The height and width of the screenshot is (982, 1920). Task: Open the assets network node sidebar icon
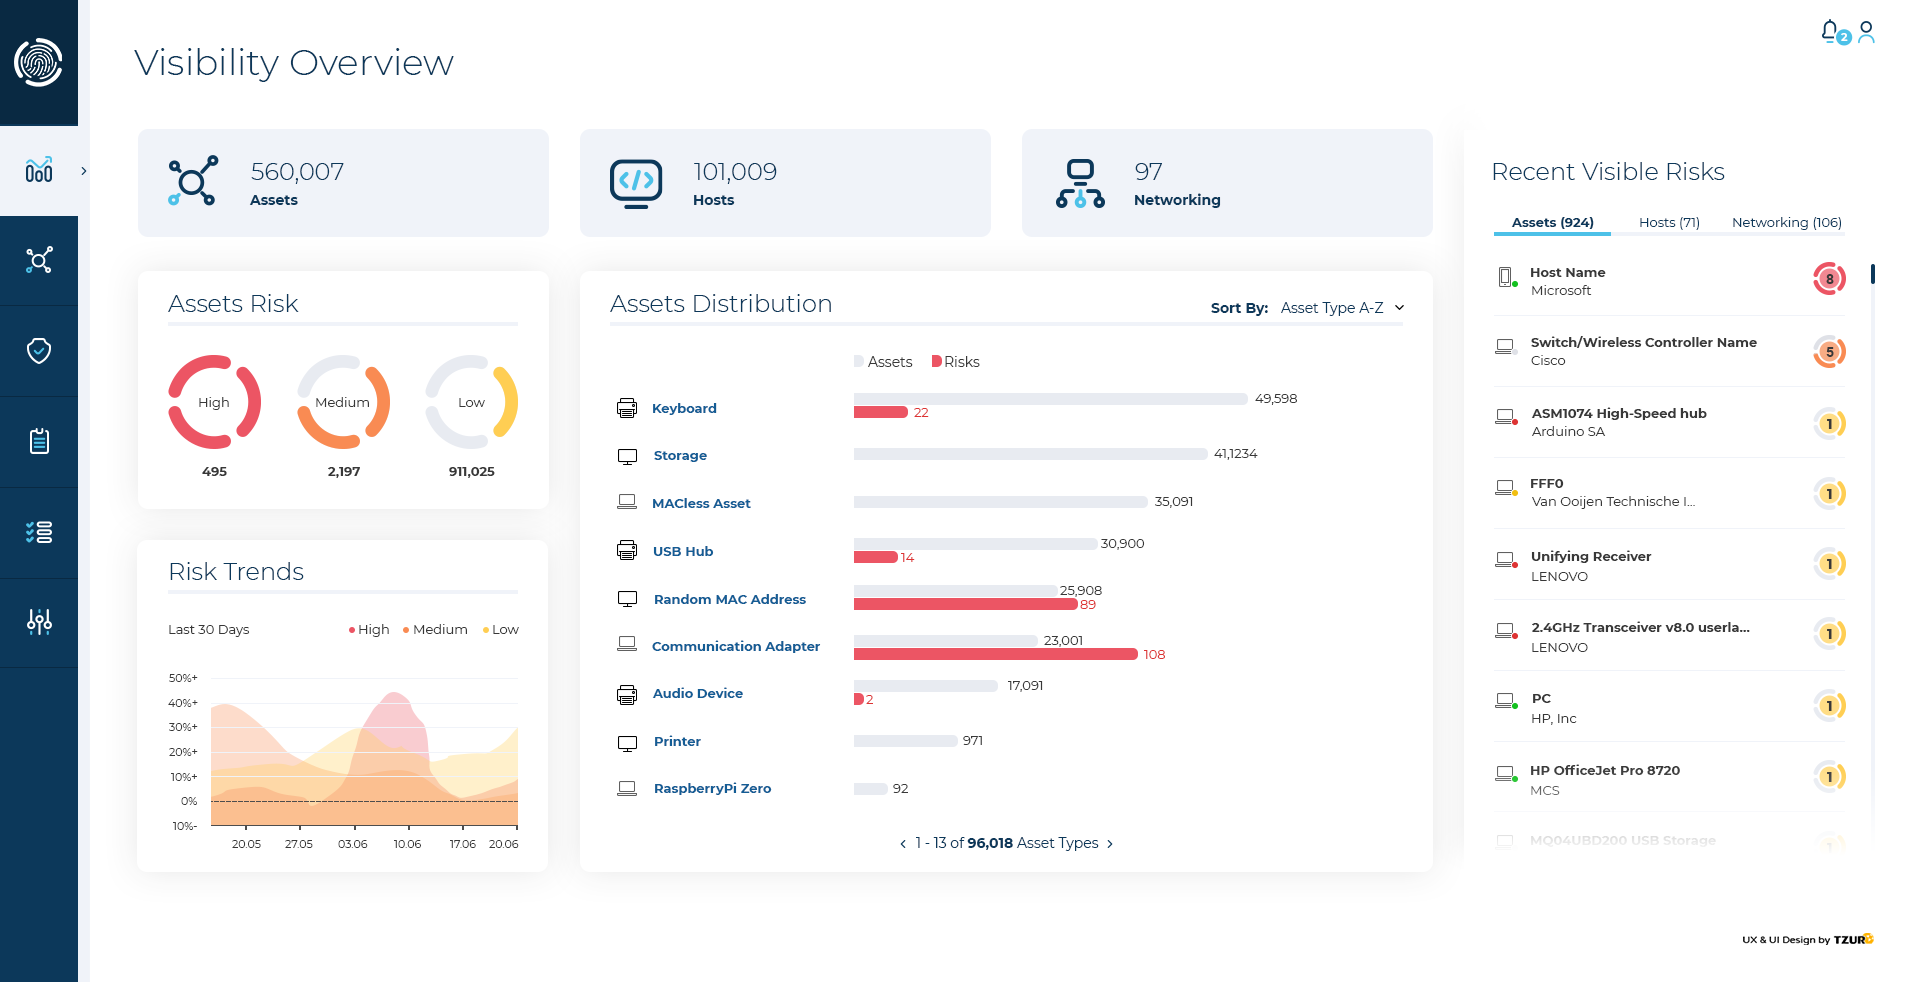pyautogui.click(x=39, y=261)
